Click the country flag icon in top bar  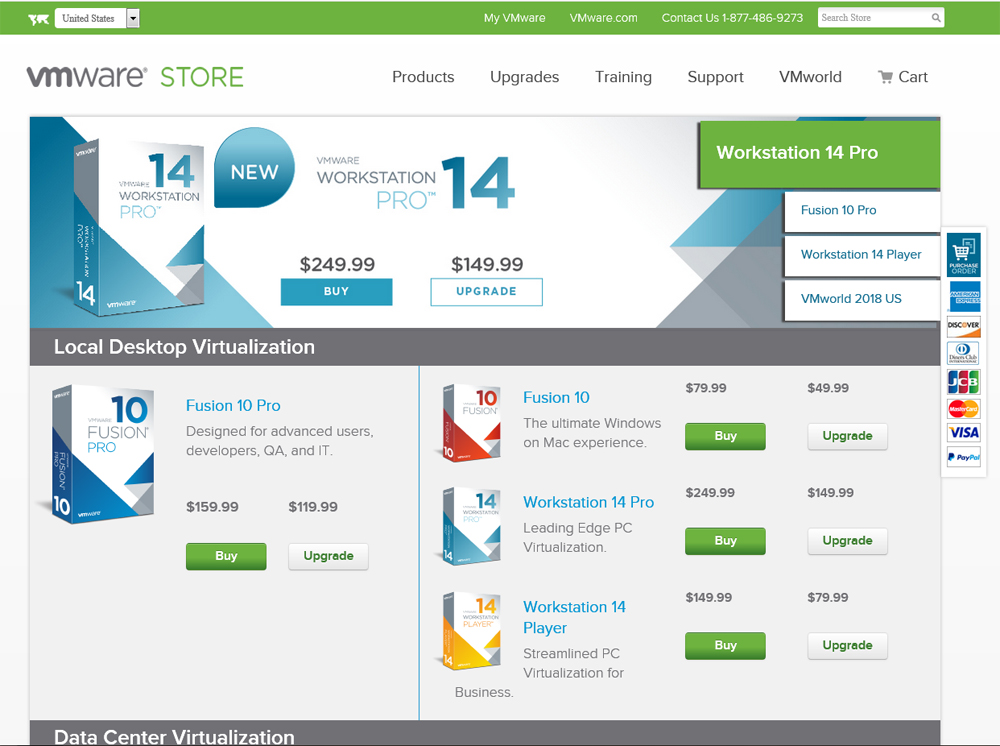tap(39, 18)
